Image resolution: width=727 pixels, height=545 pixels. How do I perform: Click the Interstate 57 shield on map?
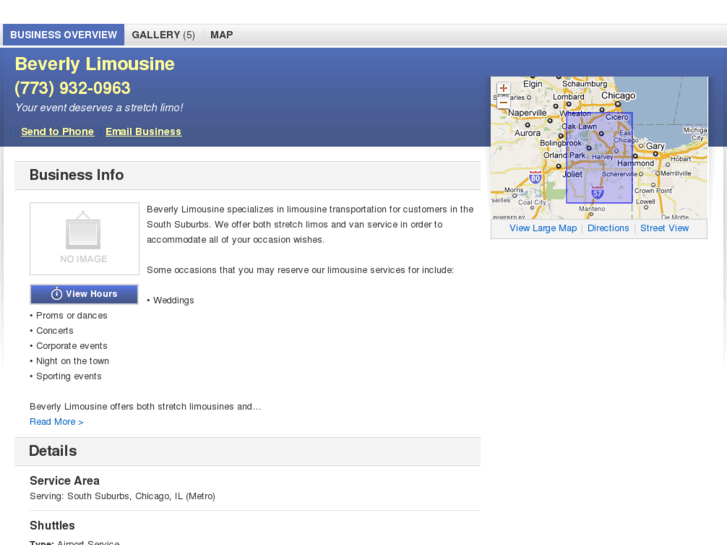(598, 192)
